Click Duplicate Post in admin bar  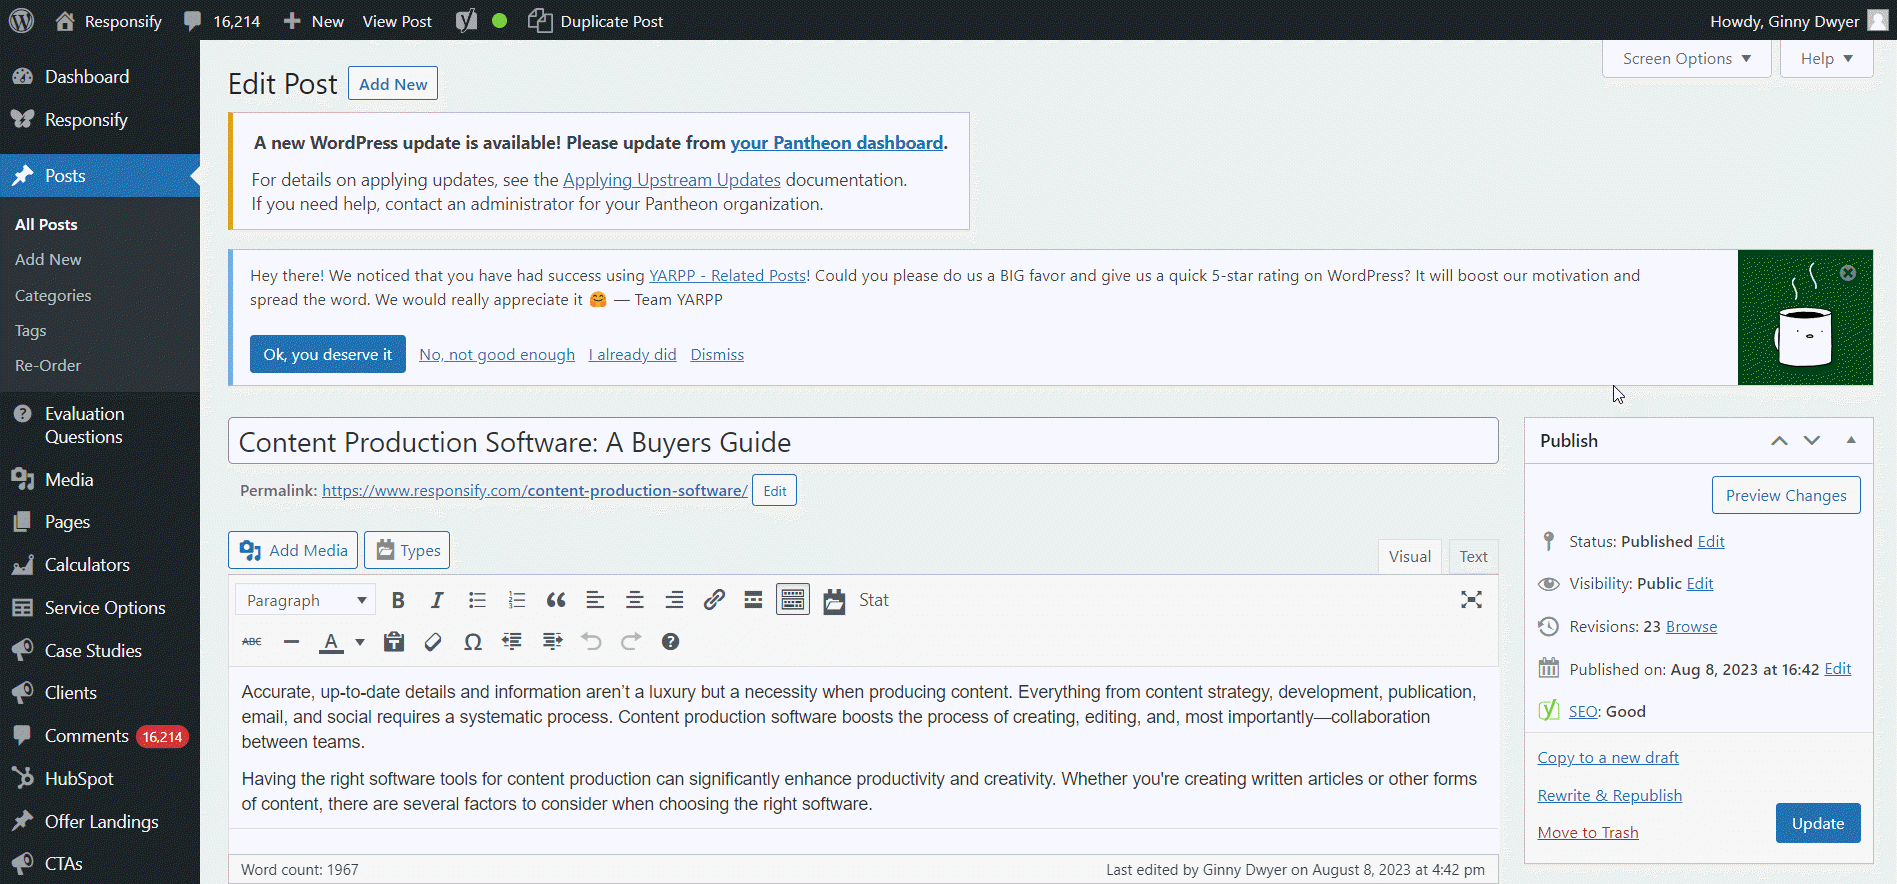596,20
